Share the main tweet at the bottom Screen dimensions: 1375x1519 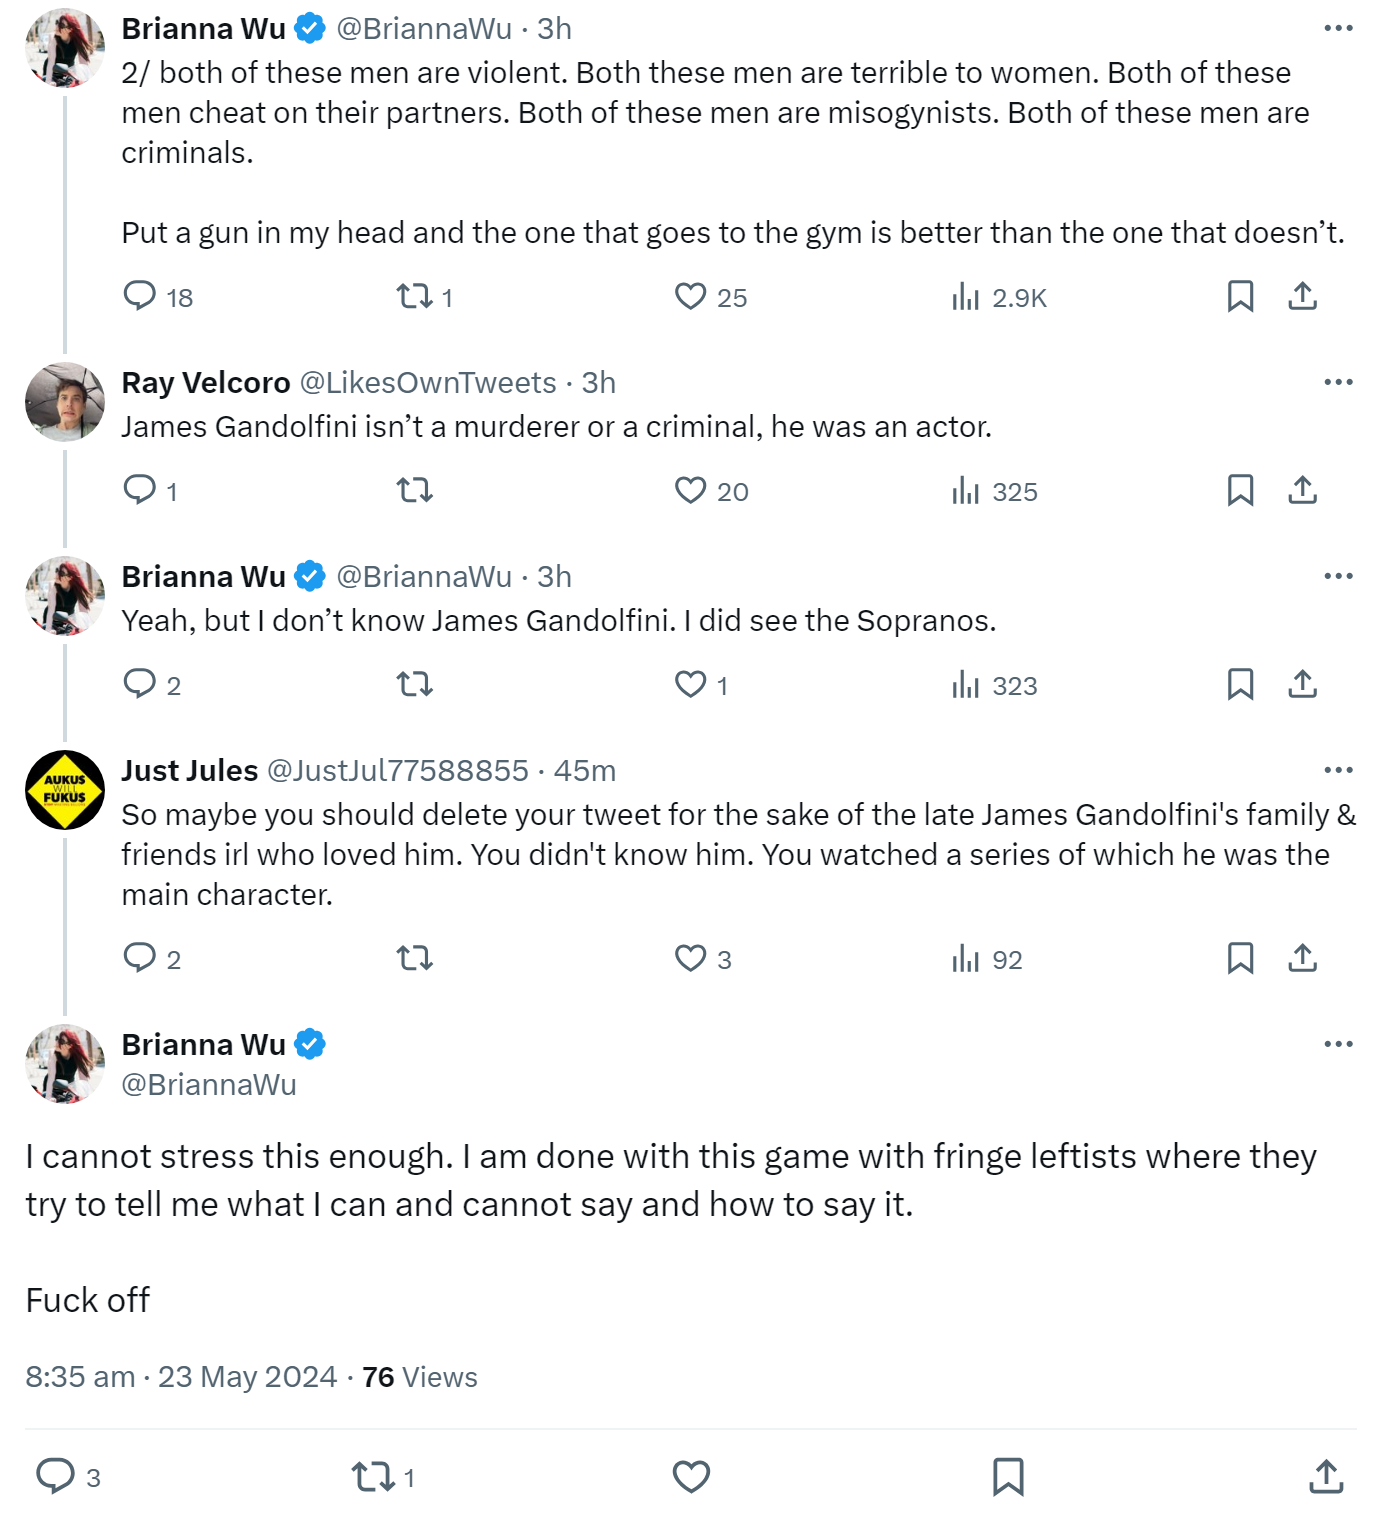[x=1326, y=1476]
